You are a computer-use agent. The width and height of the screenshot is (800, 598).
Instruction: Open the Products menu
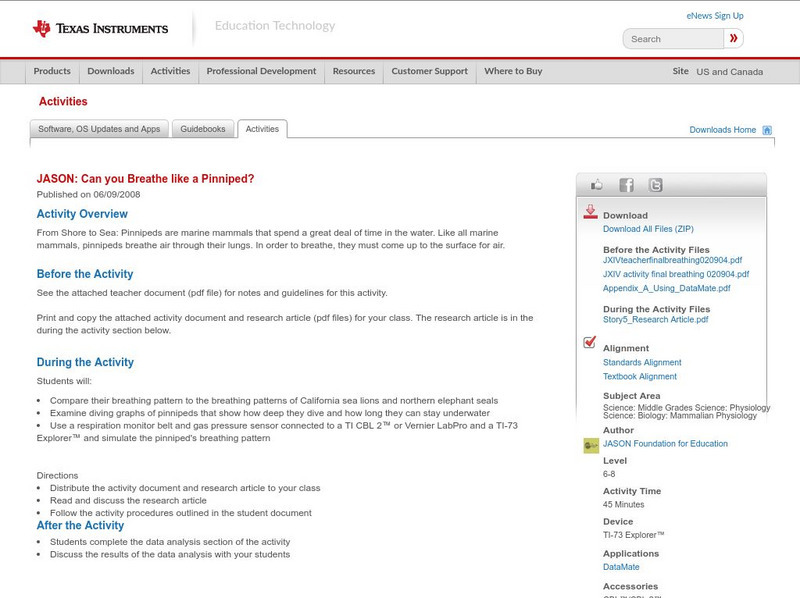click(52, 71)
